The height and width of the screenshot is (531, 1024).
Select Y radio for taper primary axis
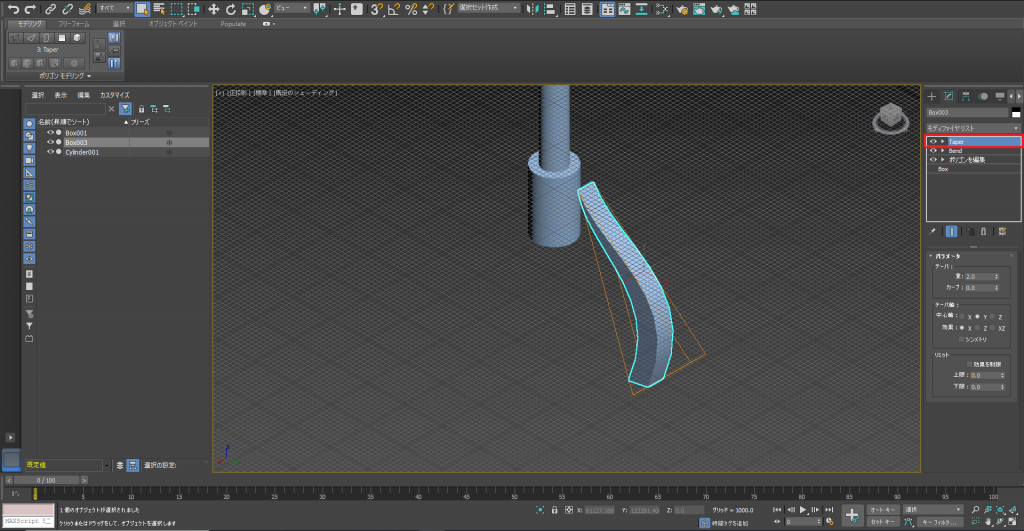tap(978, 316)
